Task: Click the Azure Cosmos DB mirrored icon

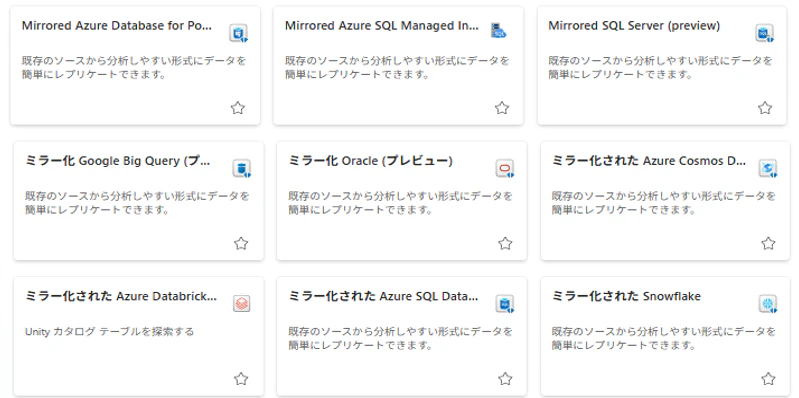Action: pyautogui.click(x=768, y=169)
